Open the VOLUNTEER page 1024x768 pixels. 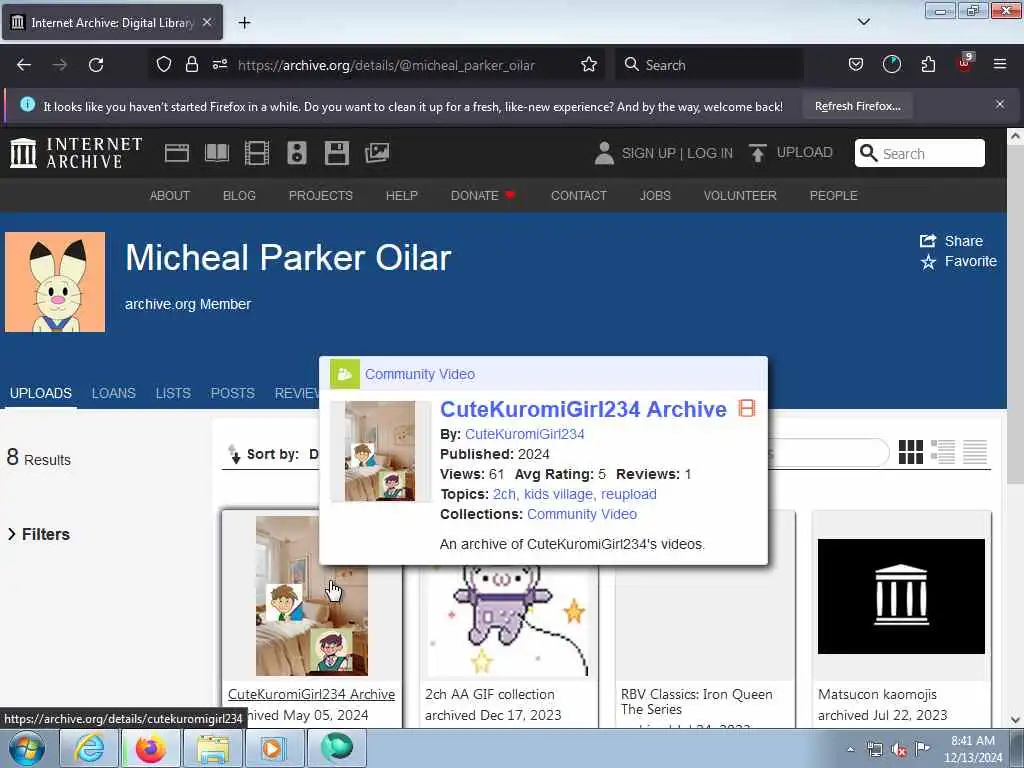pyautogui.click(x=740, y=195)
